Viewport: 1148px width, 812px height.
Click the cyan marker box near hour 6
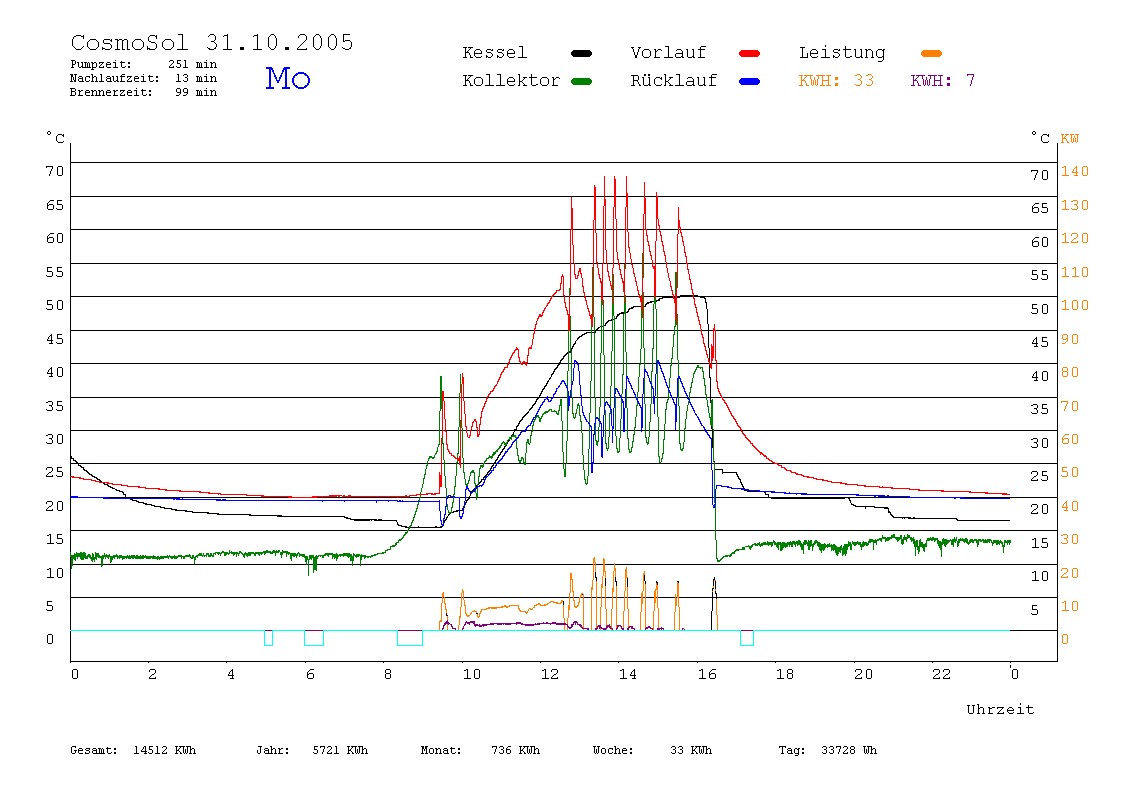point(314,638)
